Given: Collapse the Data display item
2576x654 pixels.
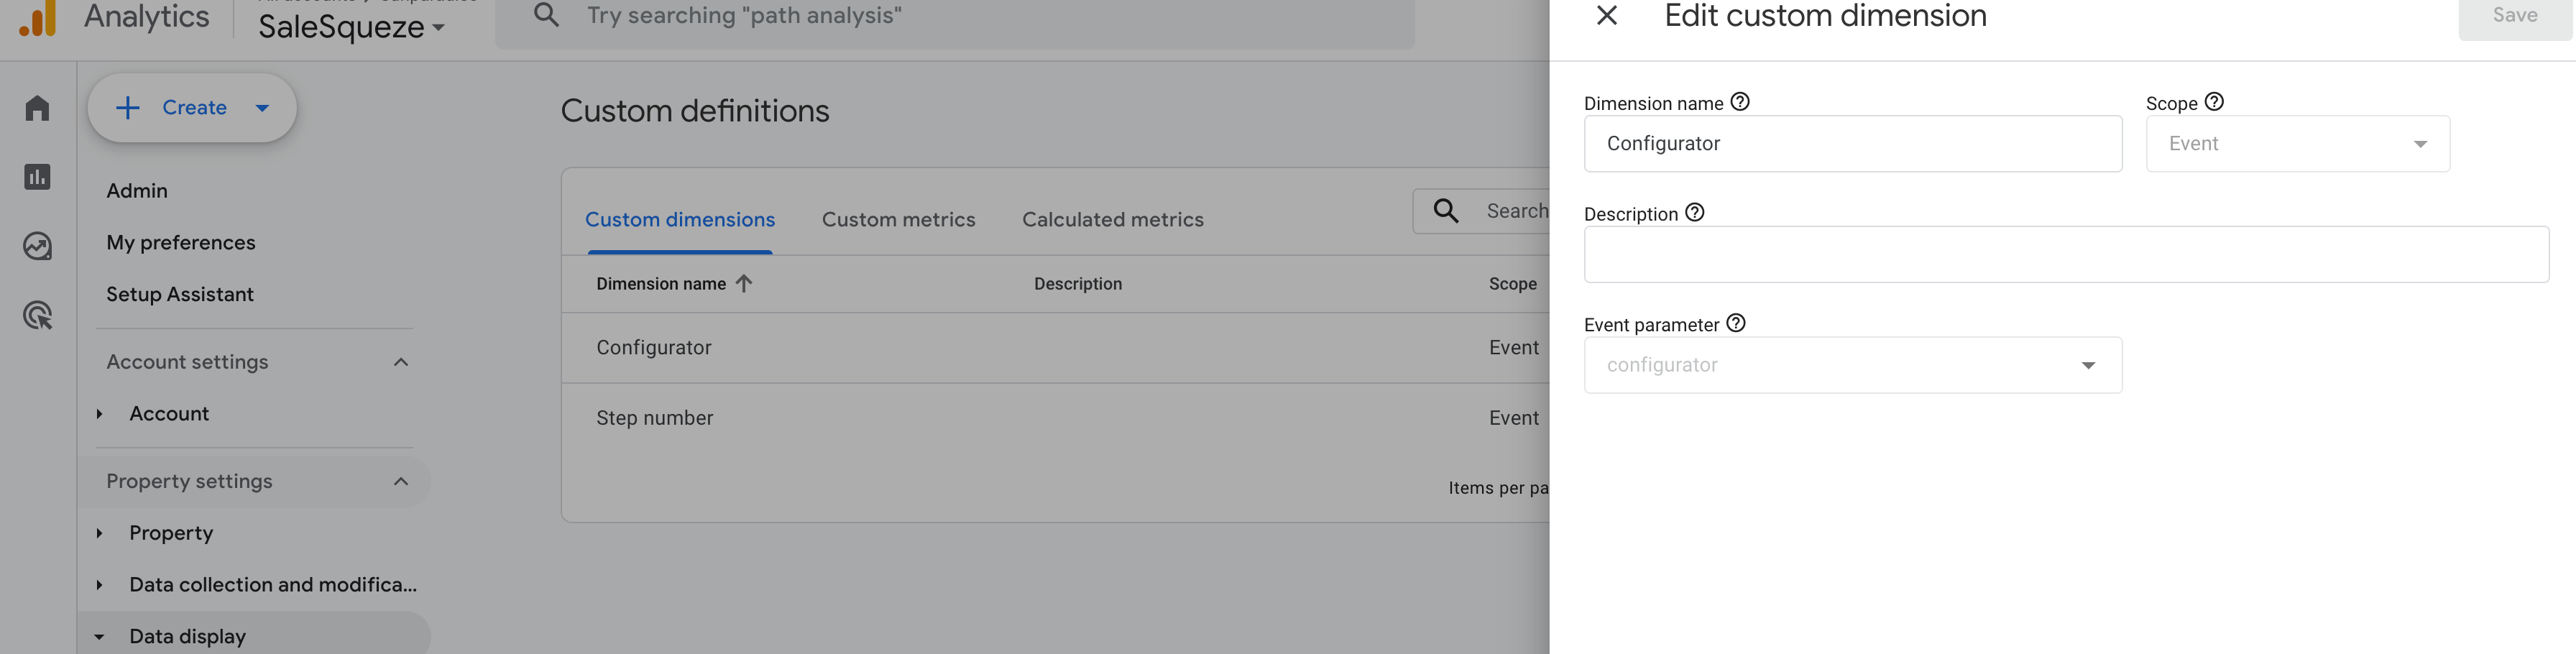Looking at the screenshot, I should tap(99, 637).
